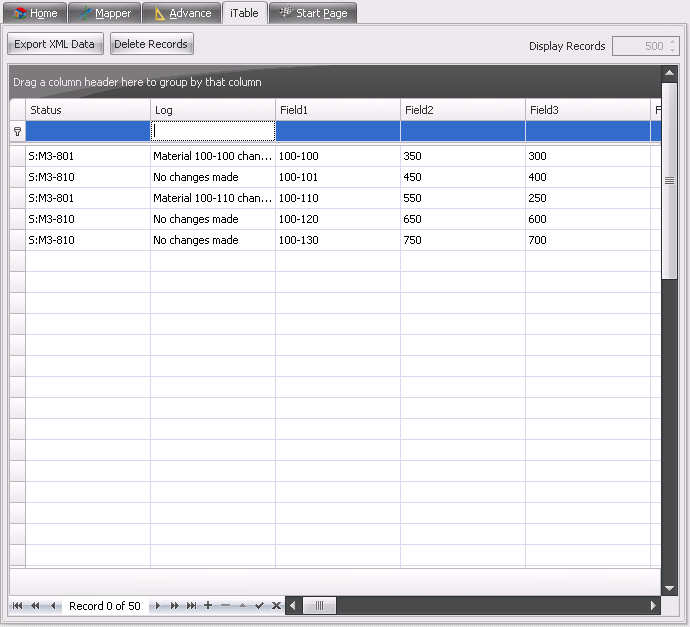Image resolution: width=690 pixels, height=627 pixels.
Task: Click the group-by panel 'Drag a column header here'
Action: 335,82
